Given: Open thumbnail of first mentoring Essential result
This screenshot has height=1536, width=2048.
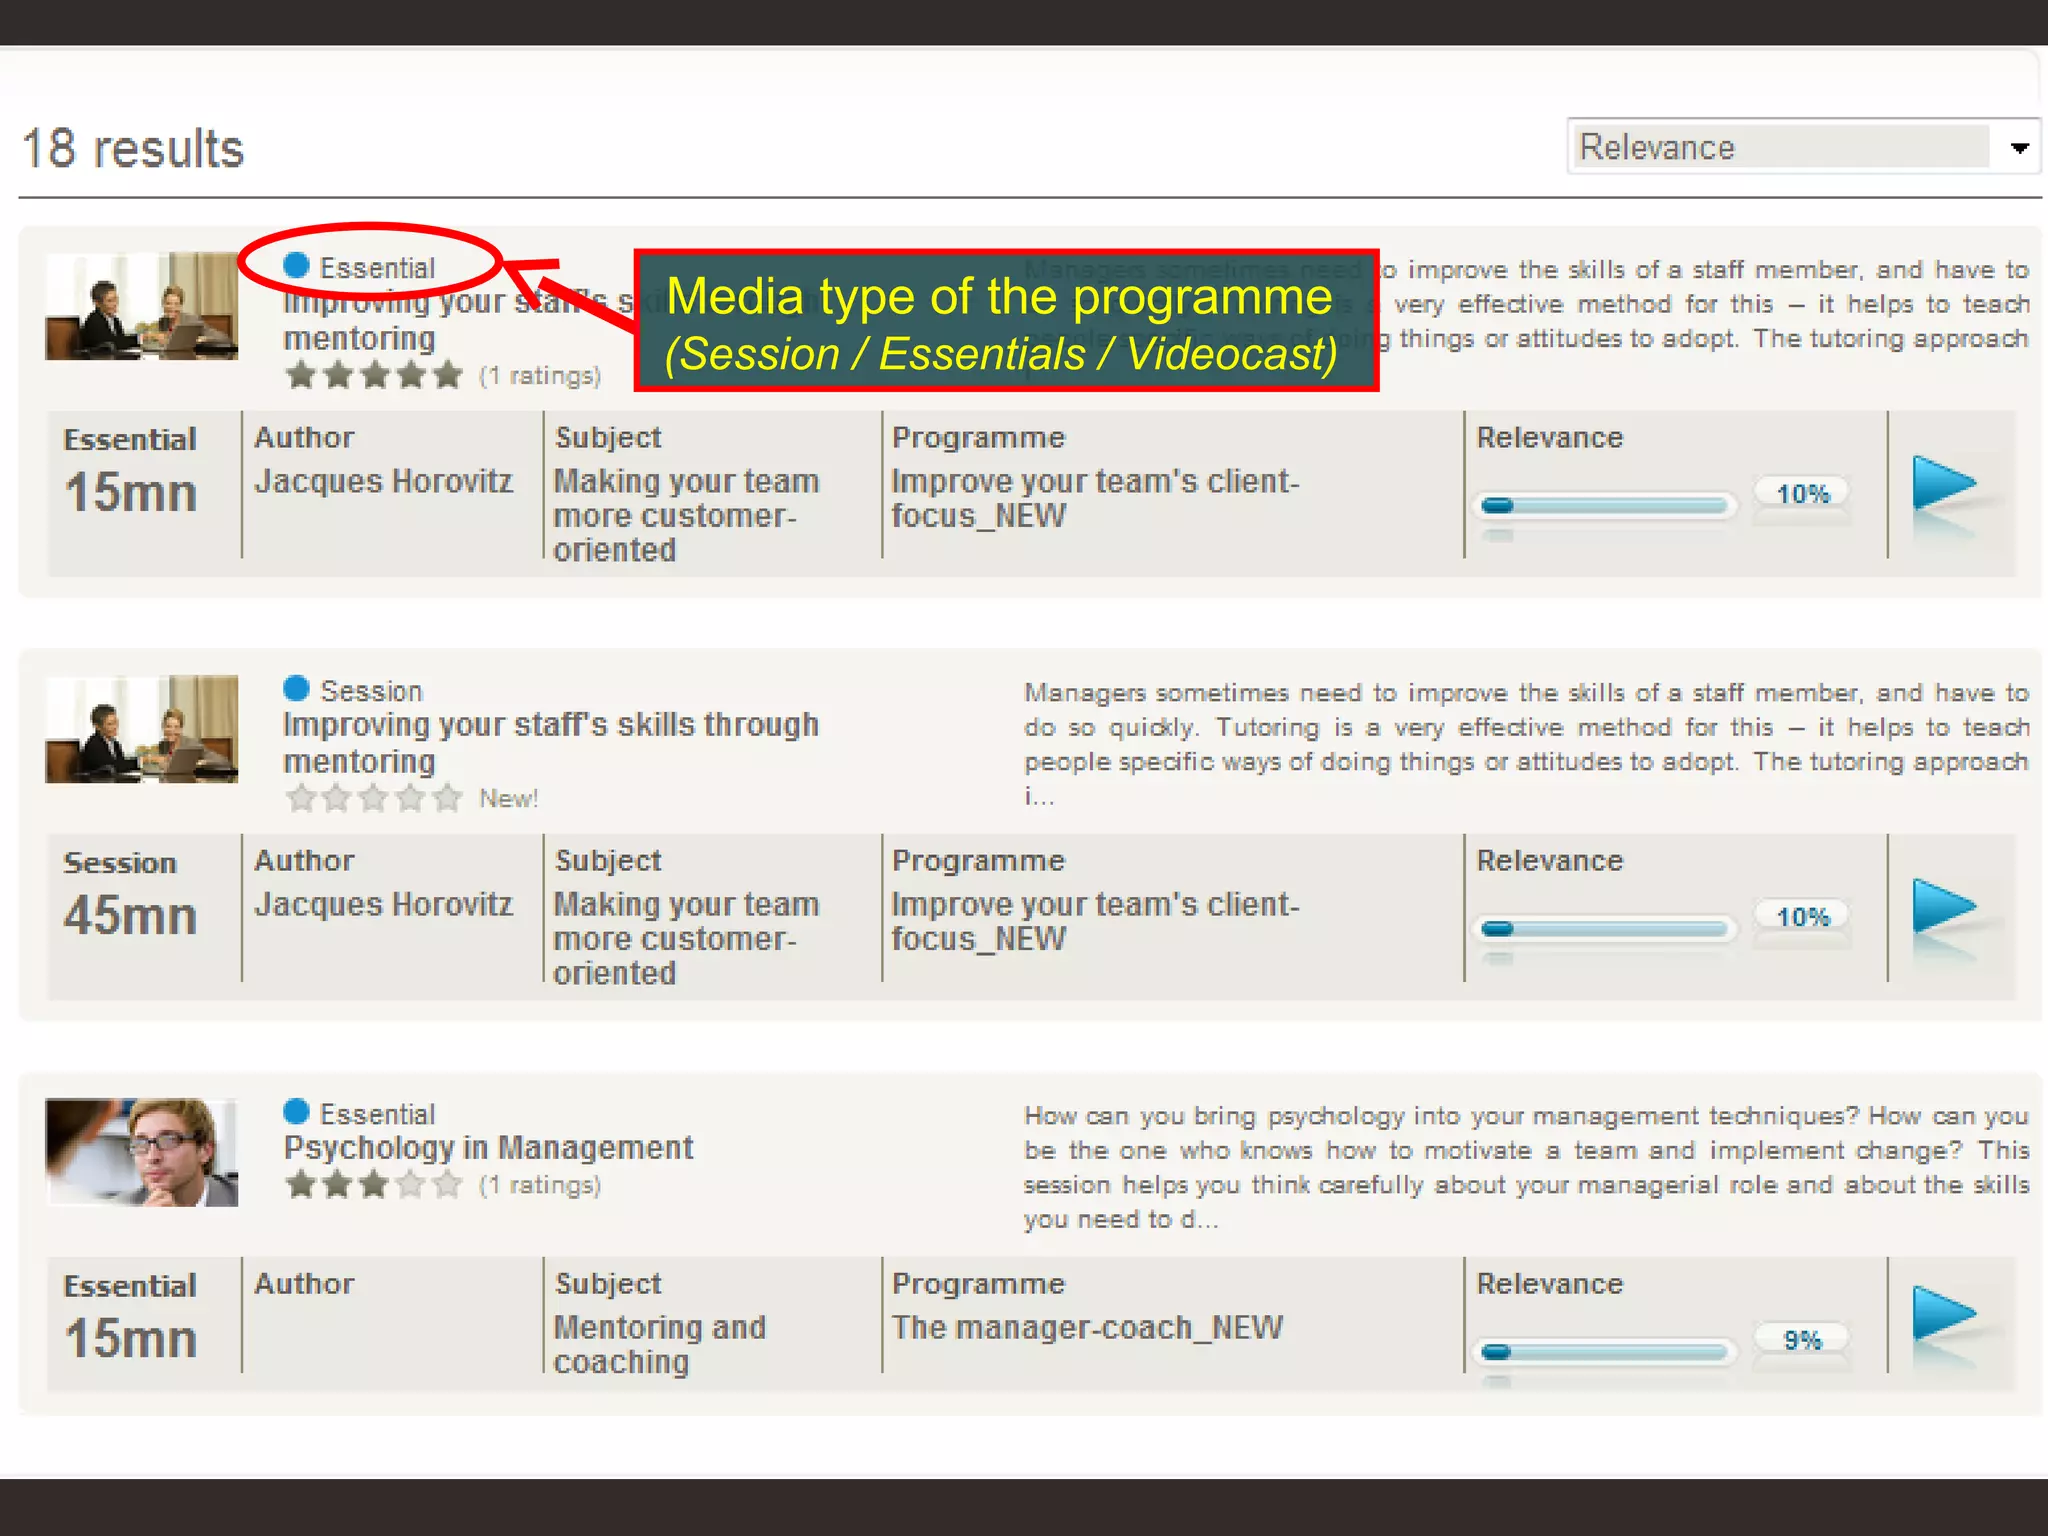Looking at the screenshot, I should 141,306.
